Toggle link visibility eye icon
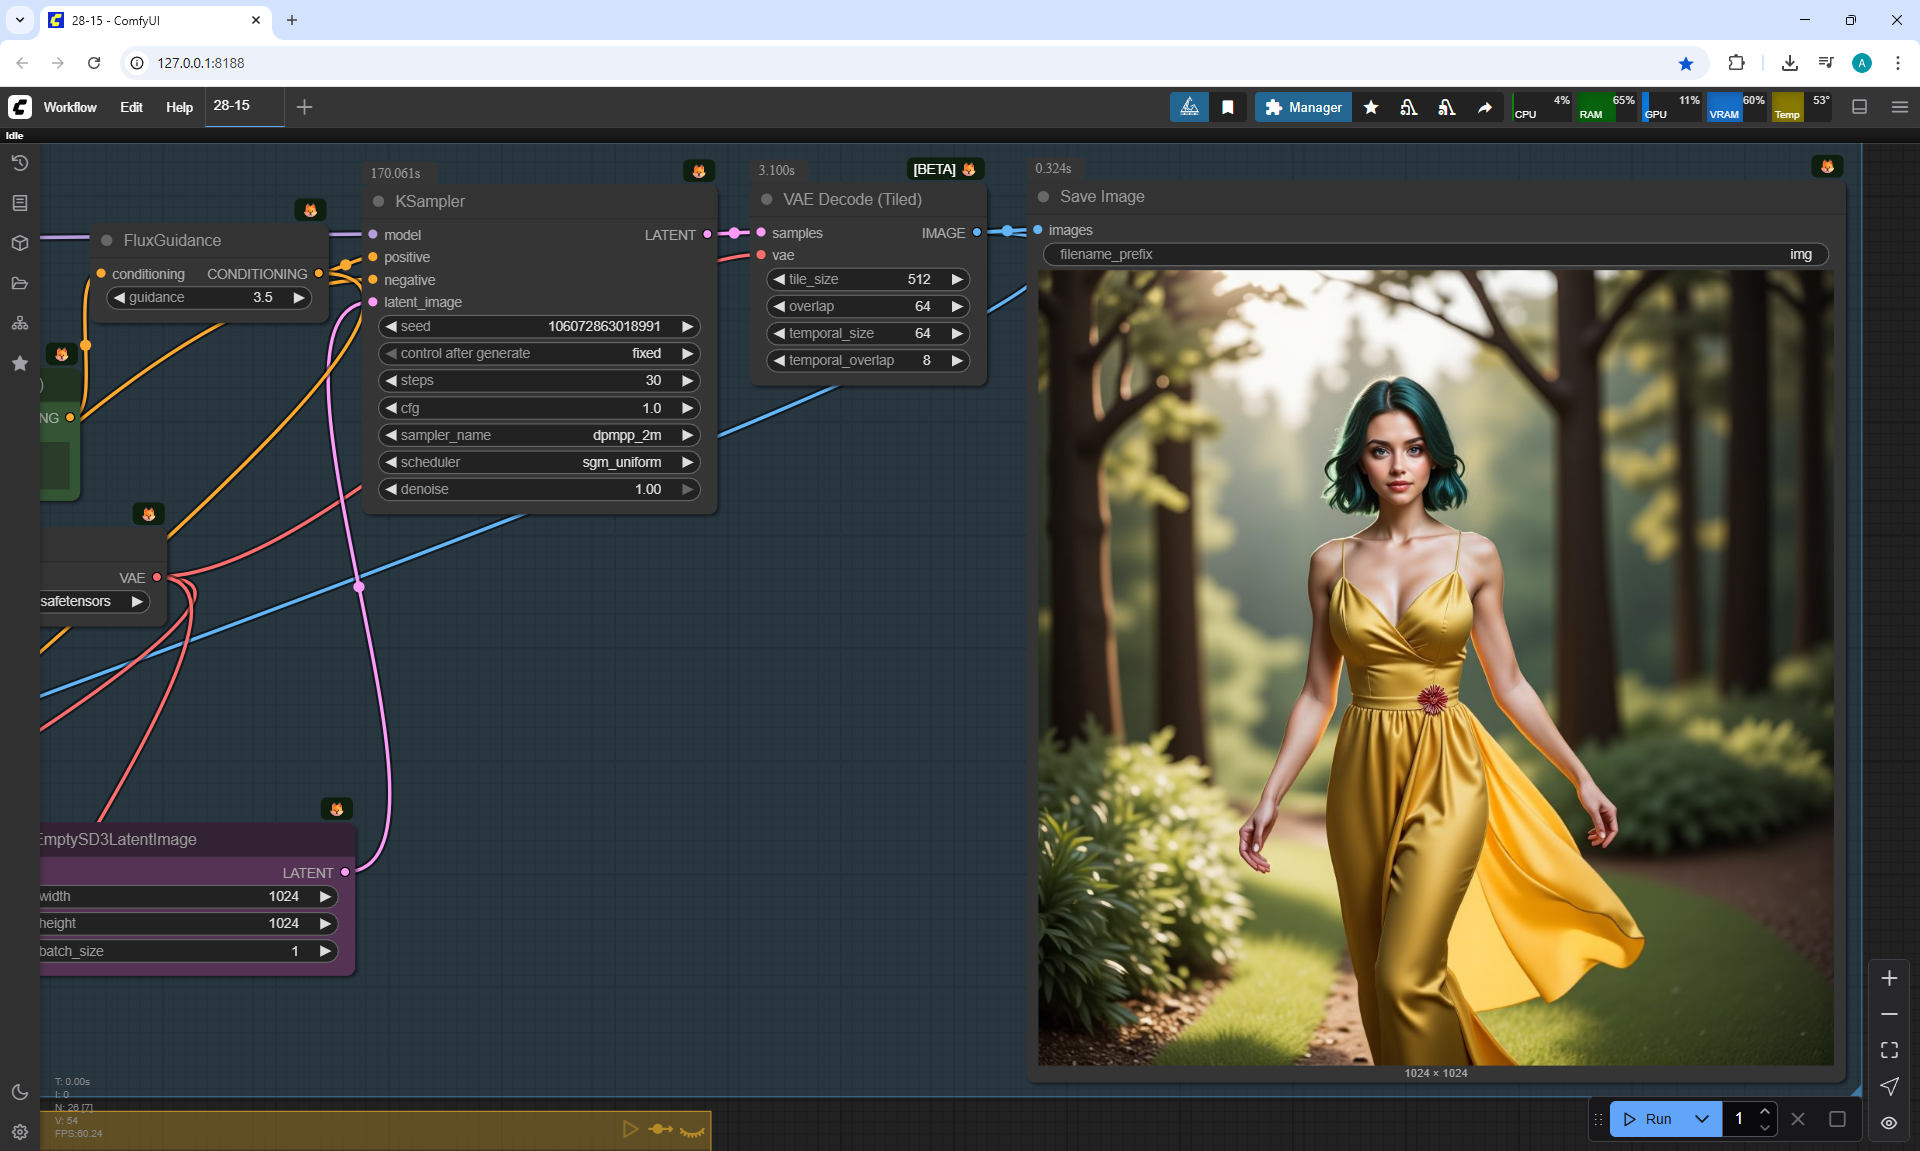1920x1151 pixels. 1889,1123
